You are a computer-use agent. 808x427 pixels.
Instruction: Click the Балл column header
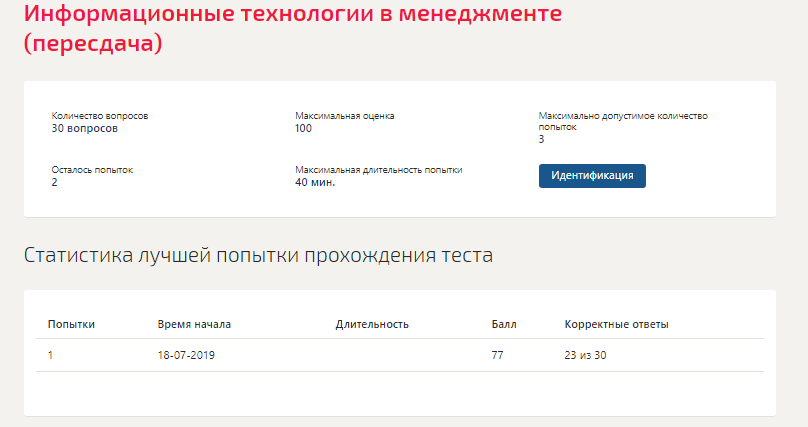click(x=504, y=324)
